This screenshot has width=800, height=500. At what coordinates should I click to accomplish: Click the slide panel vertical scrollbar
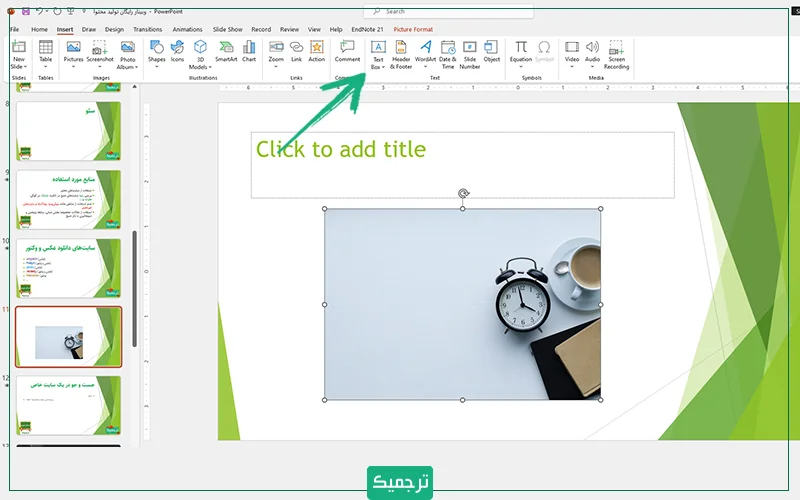pyautogui.click(x=135, y=288)
